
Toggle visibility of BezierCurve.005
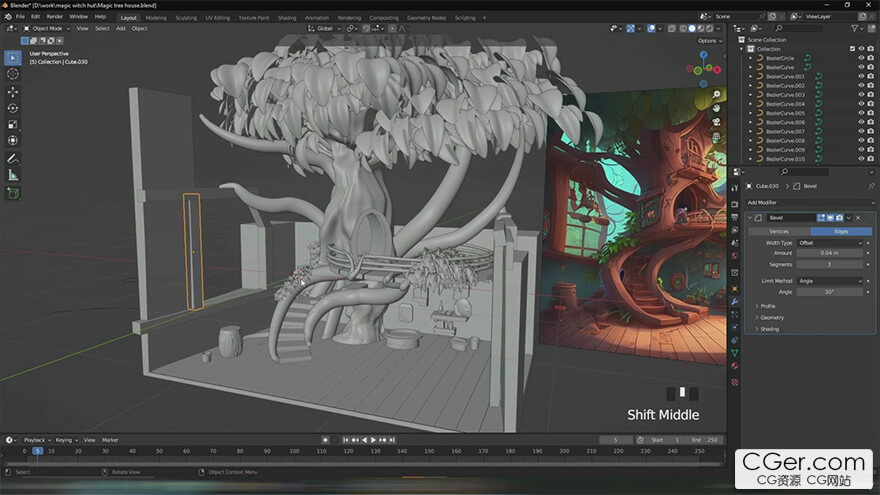click(861, 113)
